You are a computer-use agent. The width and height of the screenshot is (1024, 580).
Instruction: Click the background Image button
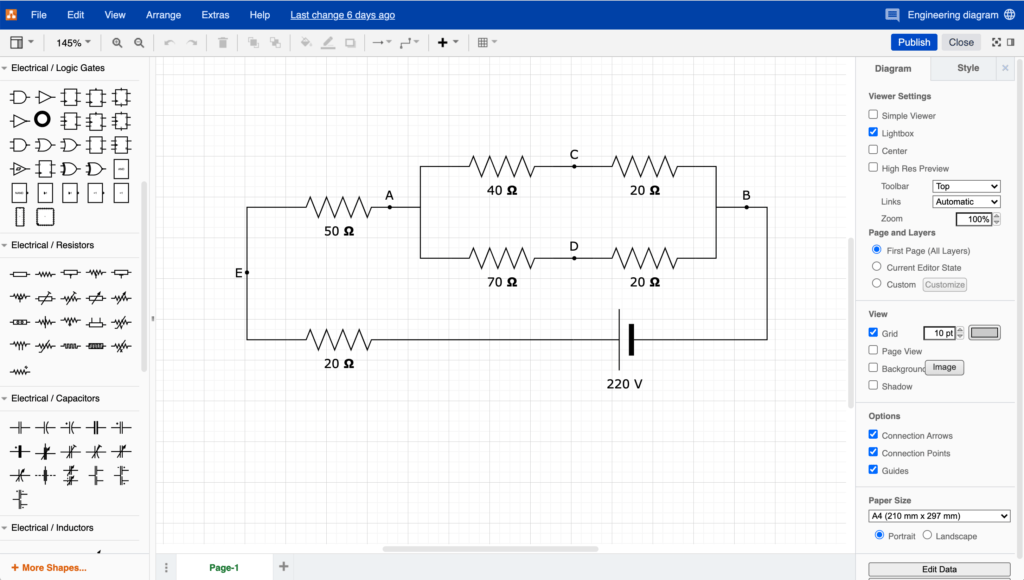click(x=944, y=368)
